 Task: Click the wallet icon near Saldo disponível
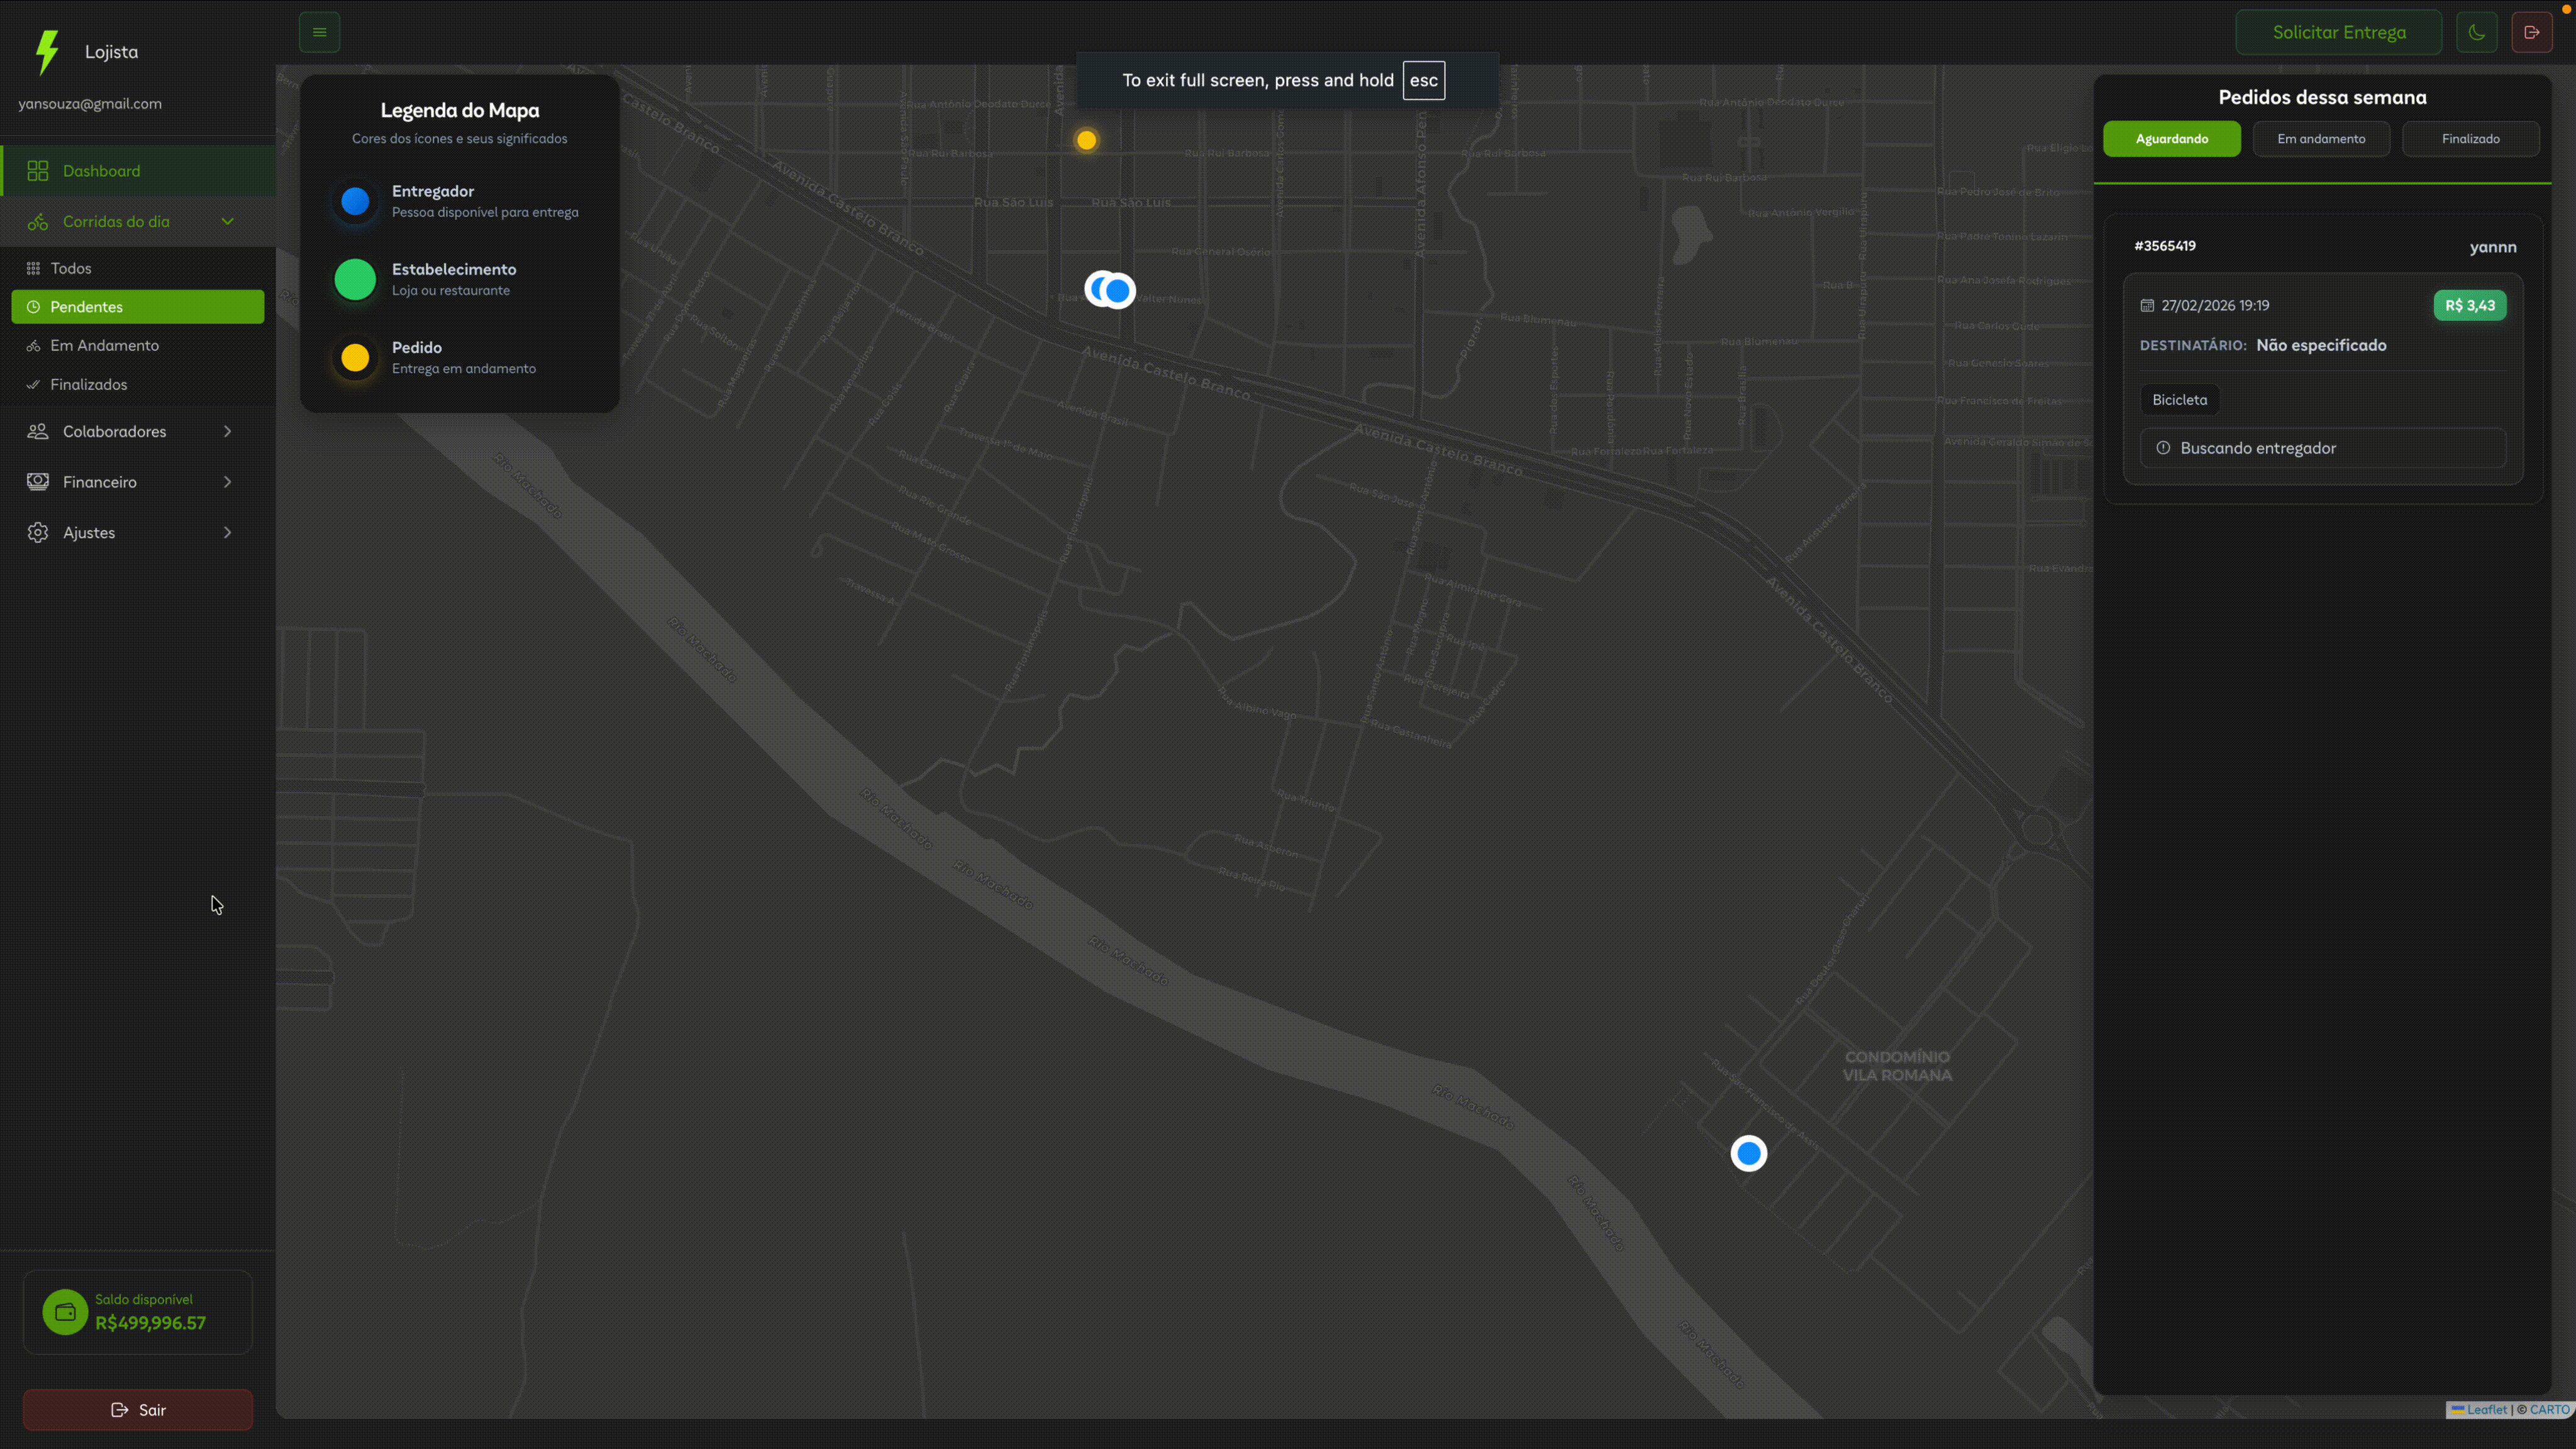pyautogui.click(x=65, y=1312)
